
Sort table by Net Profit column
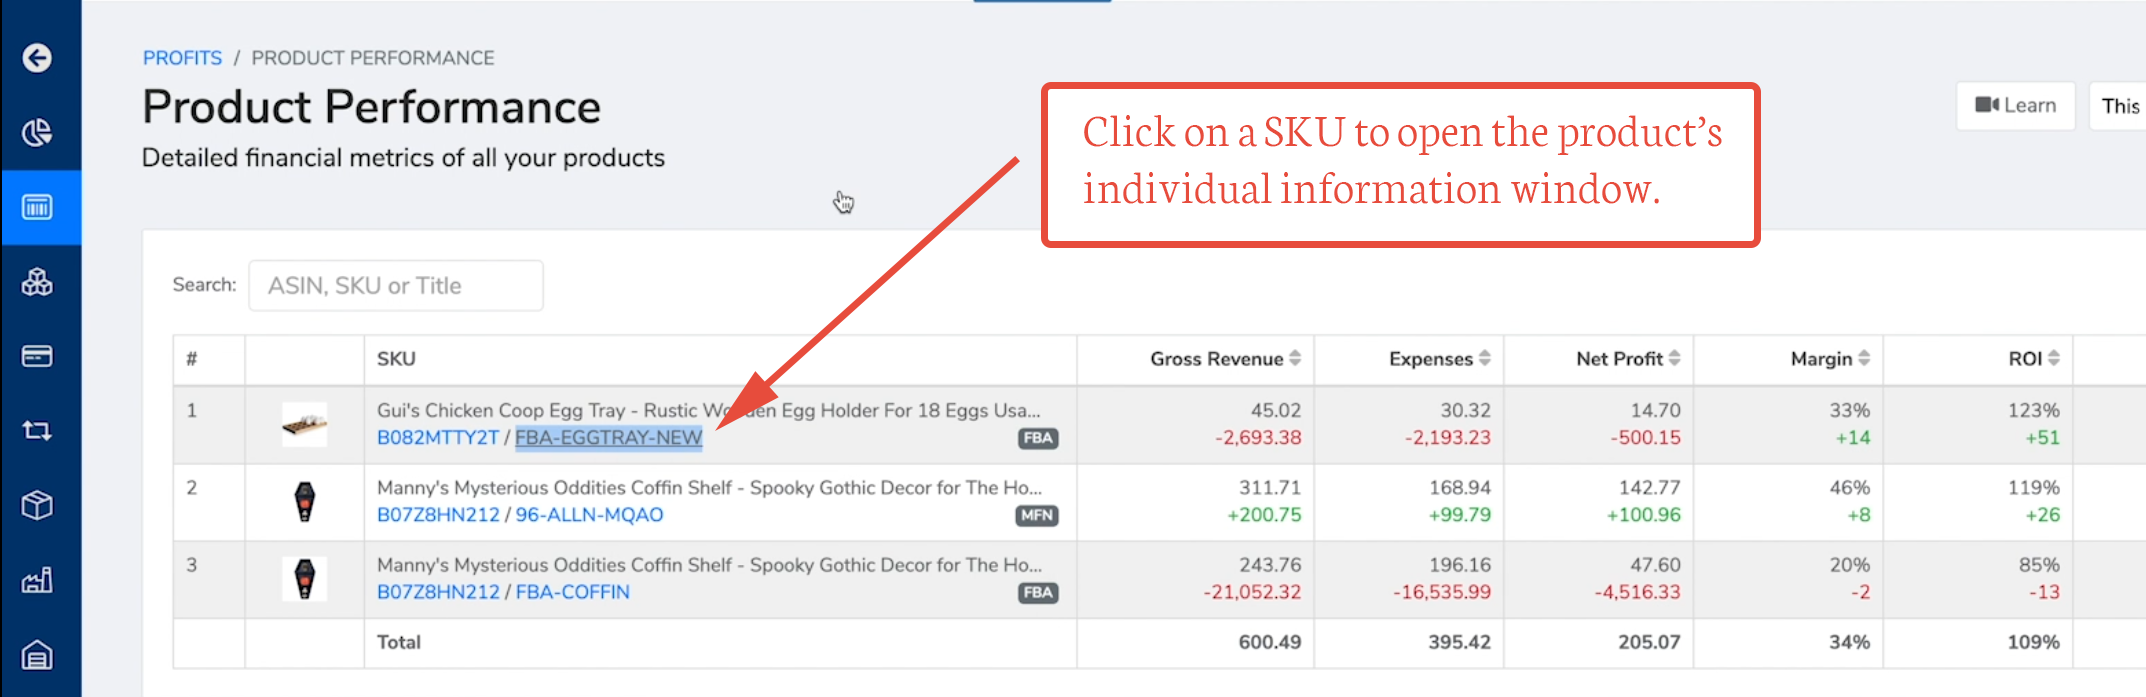click(1627, 359)
